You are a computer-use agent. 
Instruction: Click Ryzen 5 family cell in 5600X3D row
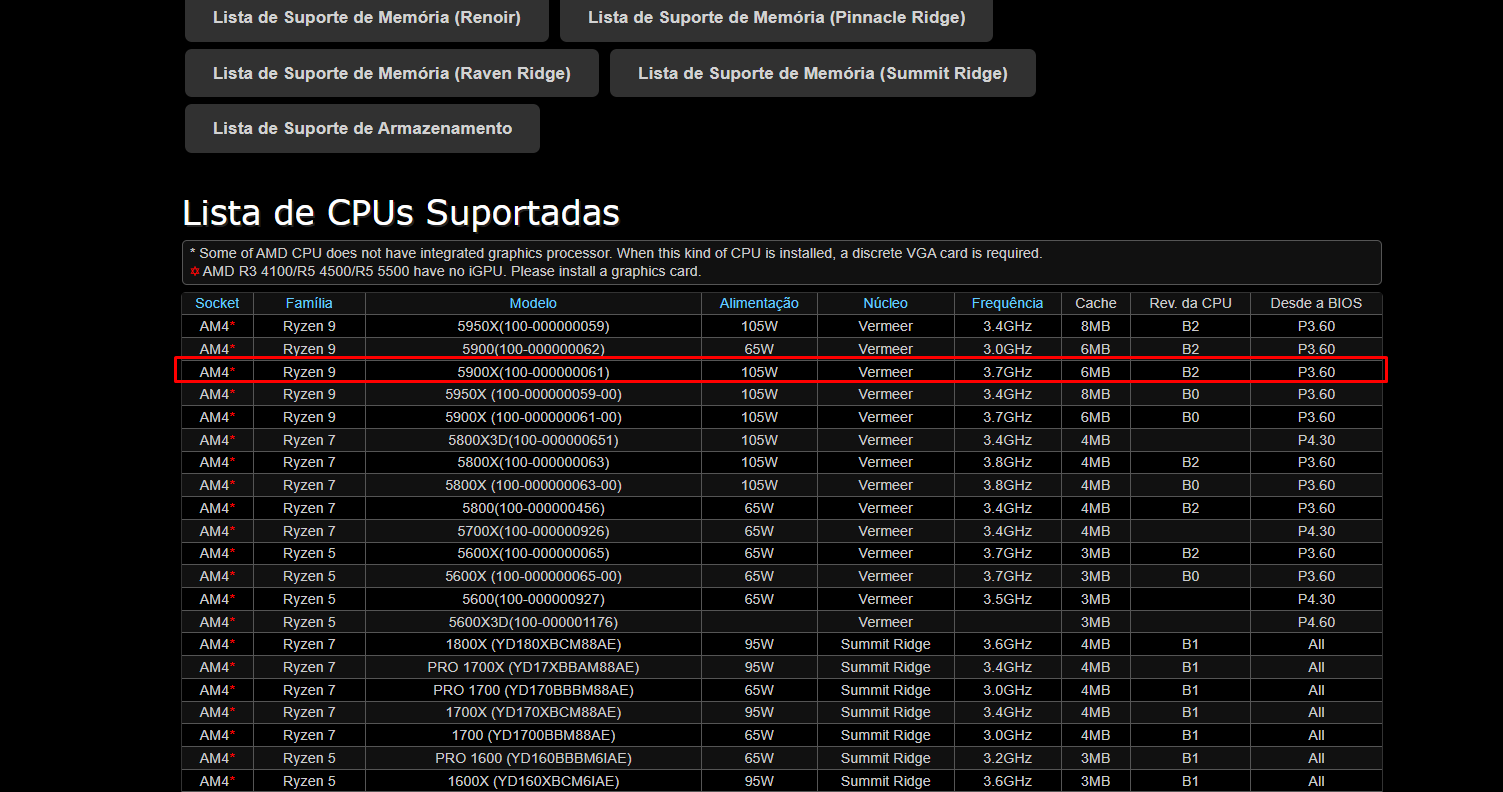pyautogui.click(x=309, y=622)
